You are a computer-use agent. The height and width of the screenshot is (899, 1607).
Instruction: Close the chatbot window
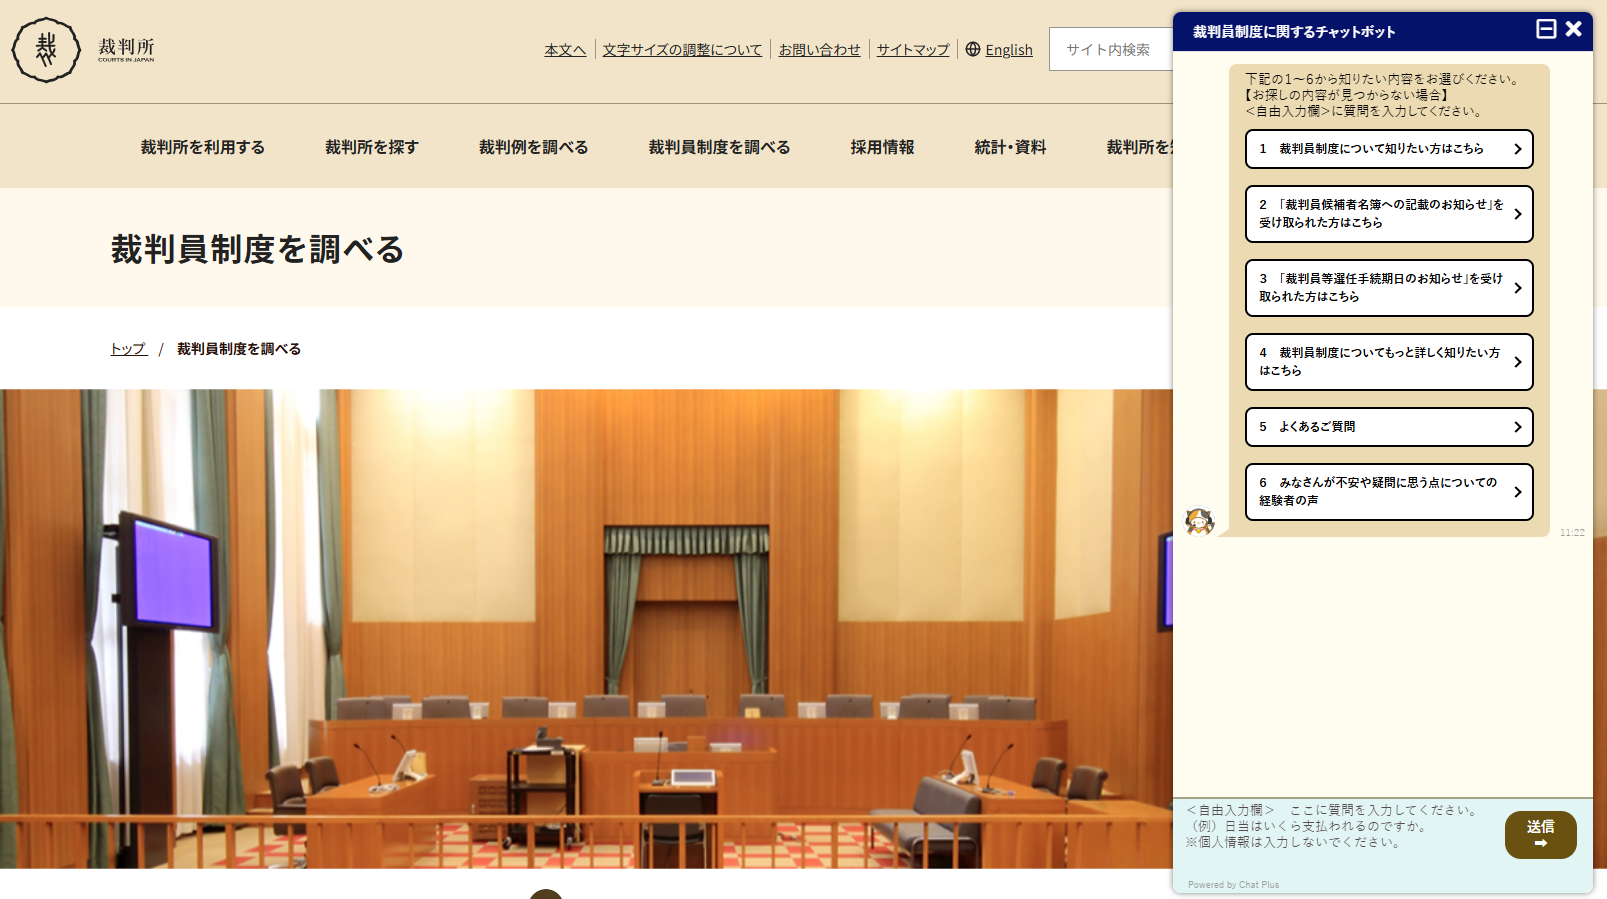1574,29
